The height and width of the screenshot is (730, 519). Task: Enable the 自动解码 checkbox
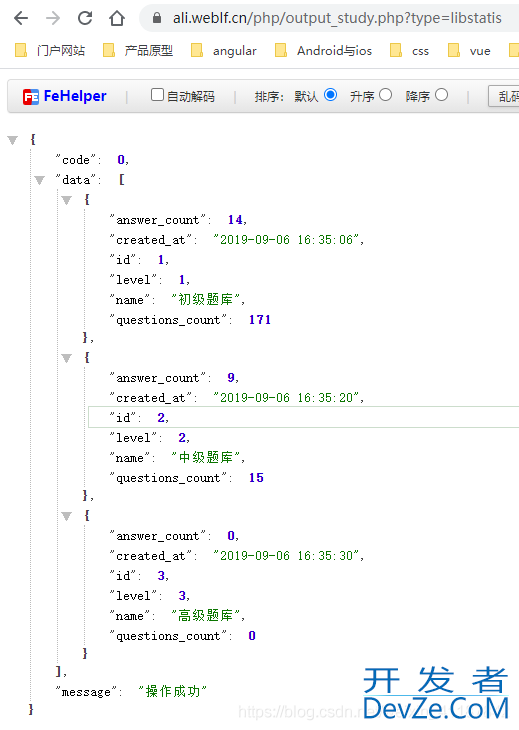157,95
